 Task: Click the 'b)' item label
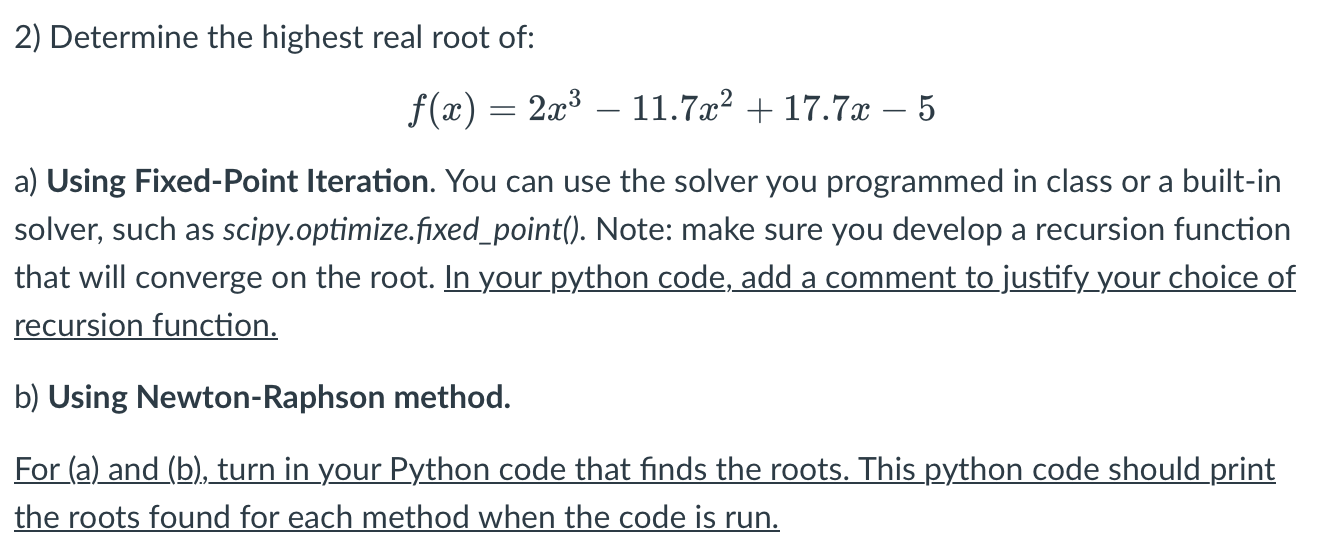(27, 398)
